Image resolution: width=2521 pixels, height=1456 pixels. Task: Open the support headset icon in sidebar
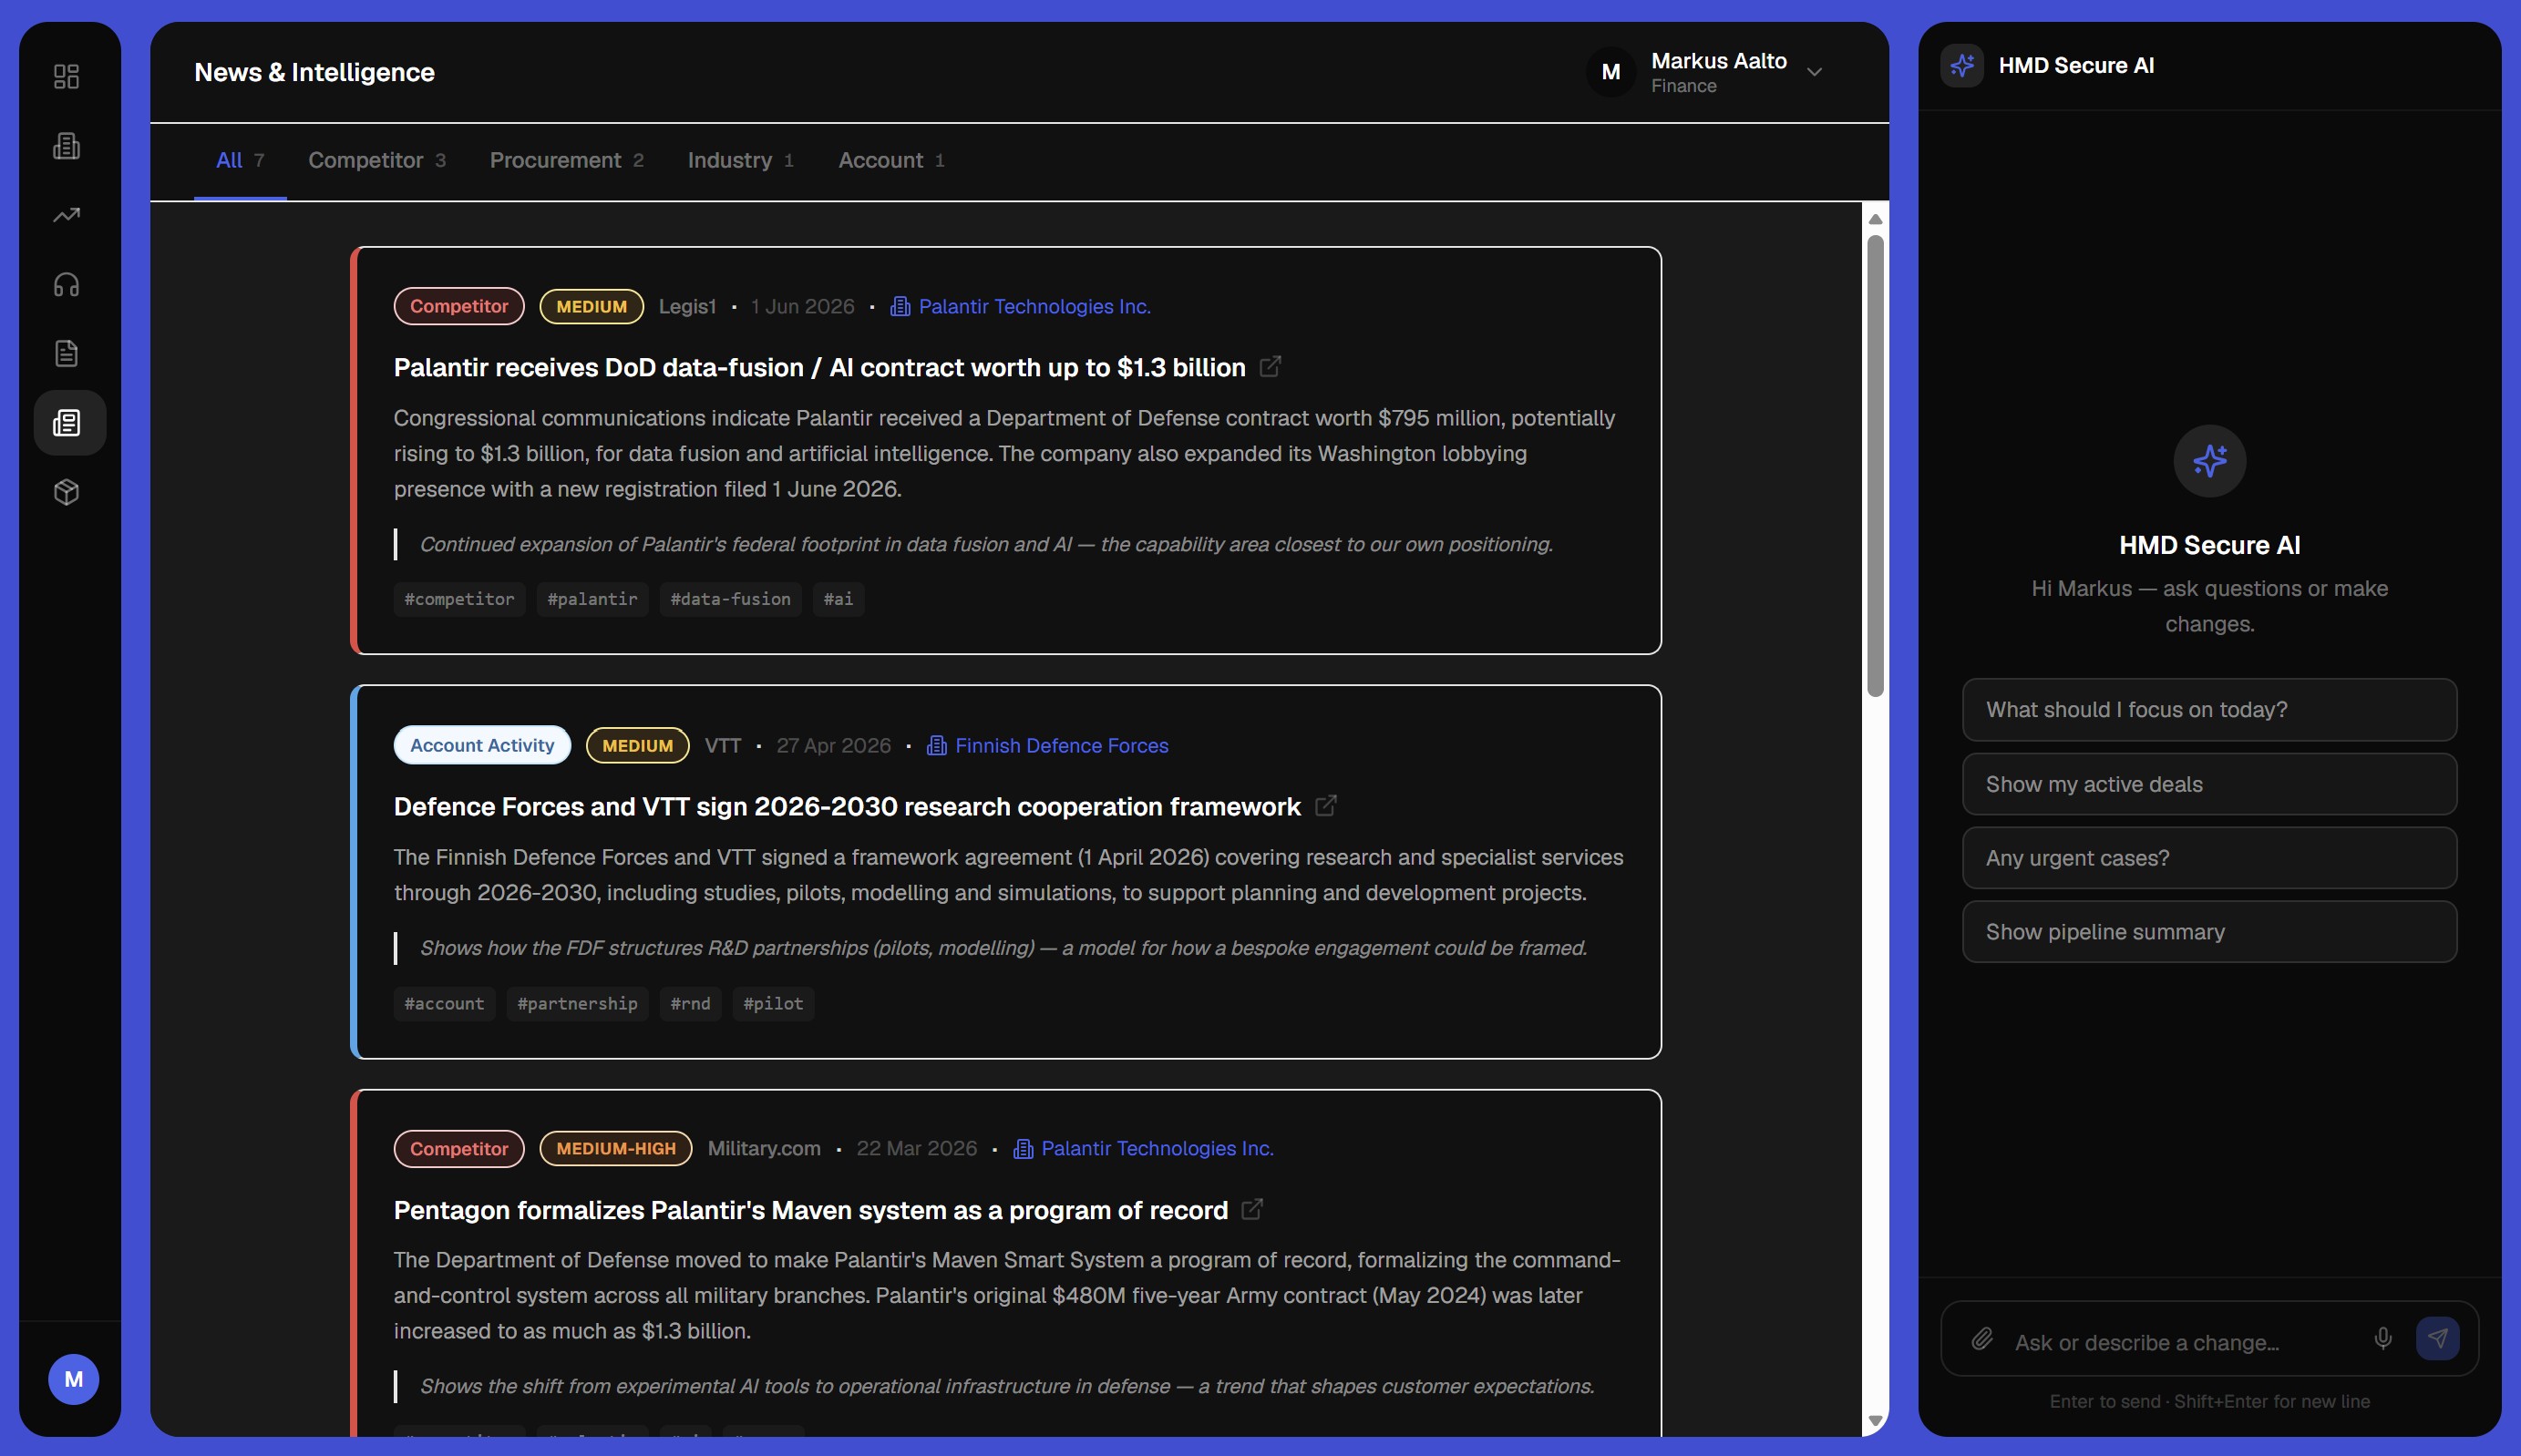[66, 285]
